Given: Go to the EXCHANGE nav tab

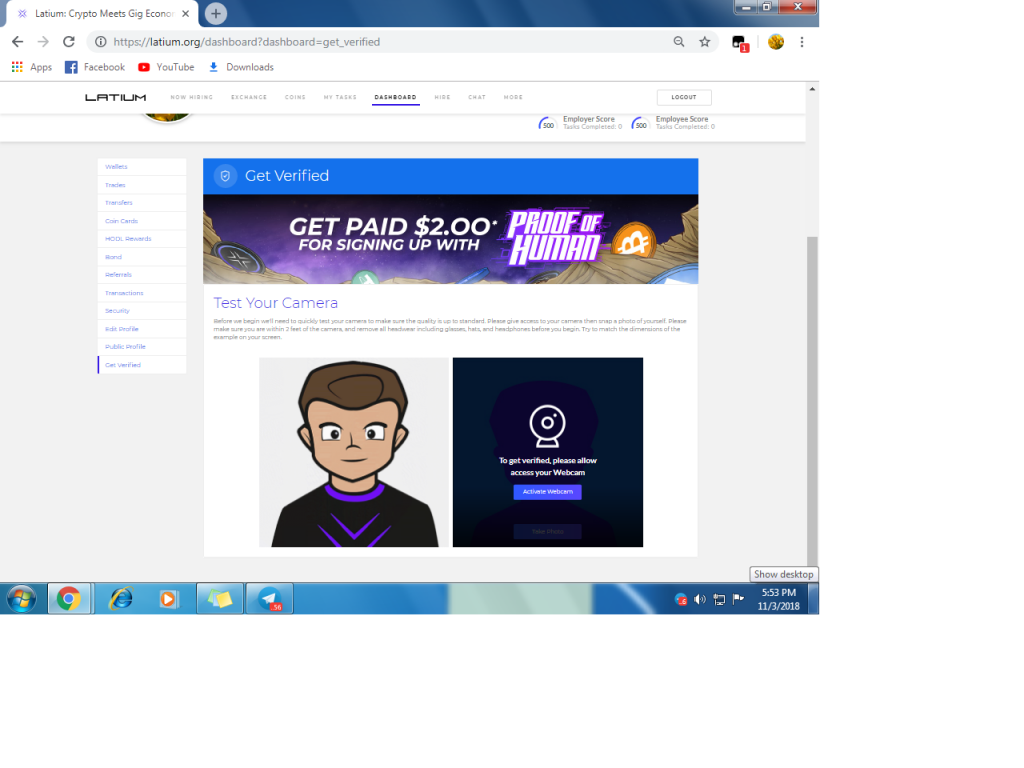Looking at the screenshot, I should coord(249,97).
